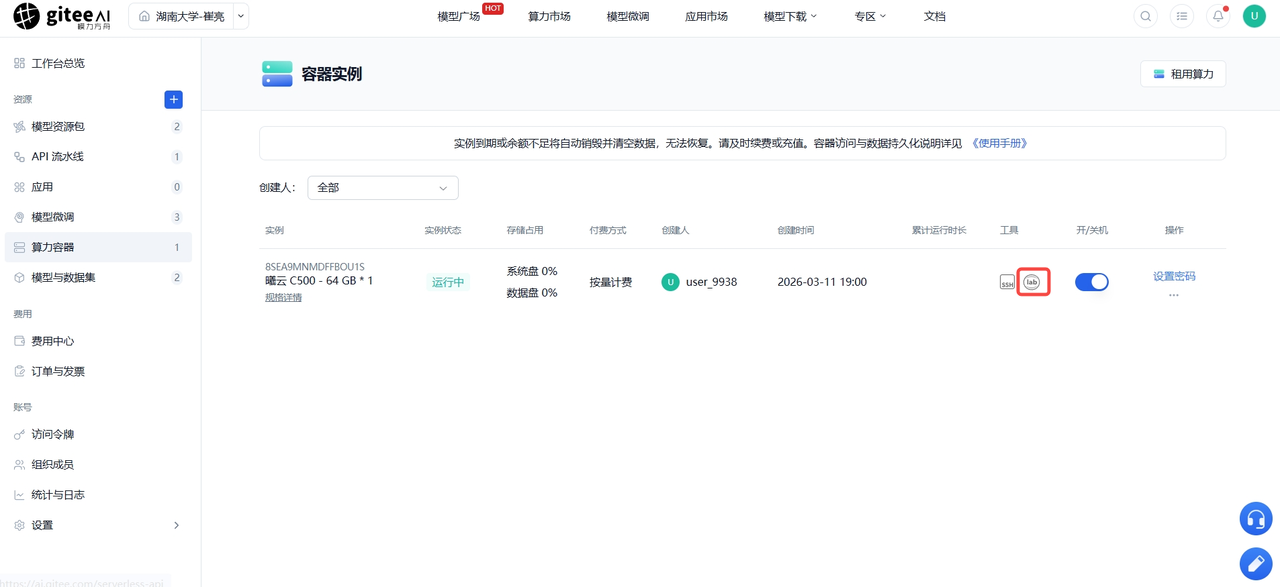Open the search icon in top bar
This screenshot has height=587, width=1280.
tap(1146, 16)
